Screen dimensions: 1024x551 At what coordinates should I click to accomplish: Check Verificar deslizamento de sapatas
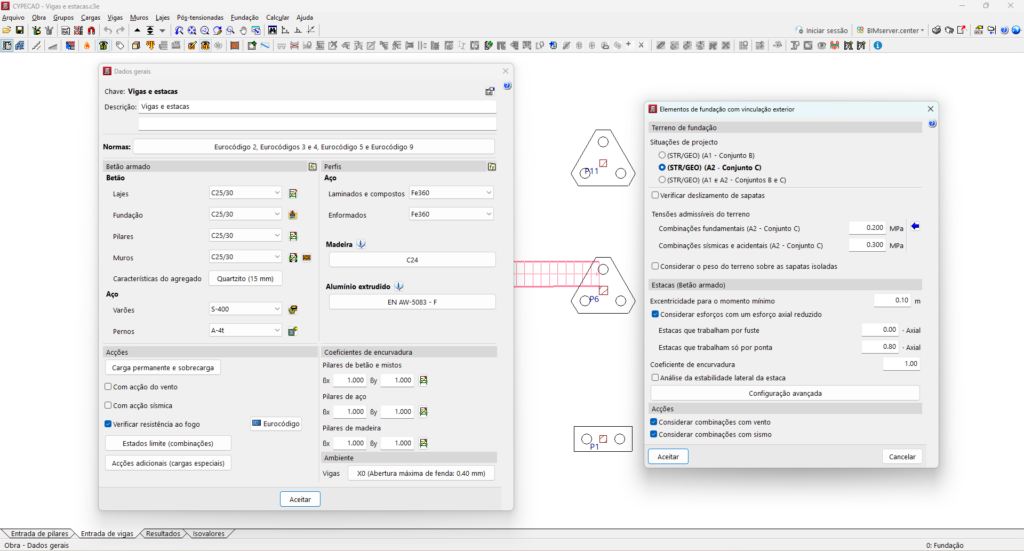coord(655,195)
